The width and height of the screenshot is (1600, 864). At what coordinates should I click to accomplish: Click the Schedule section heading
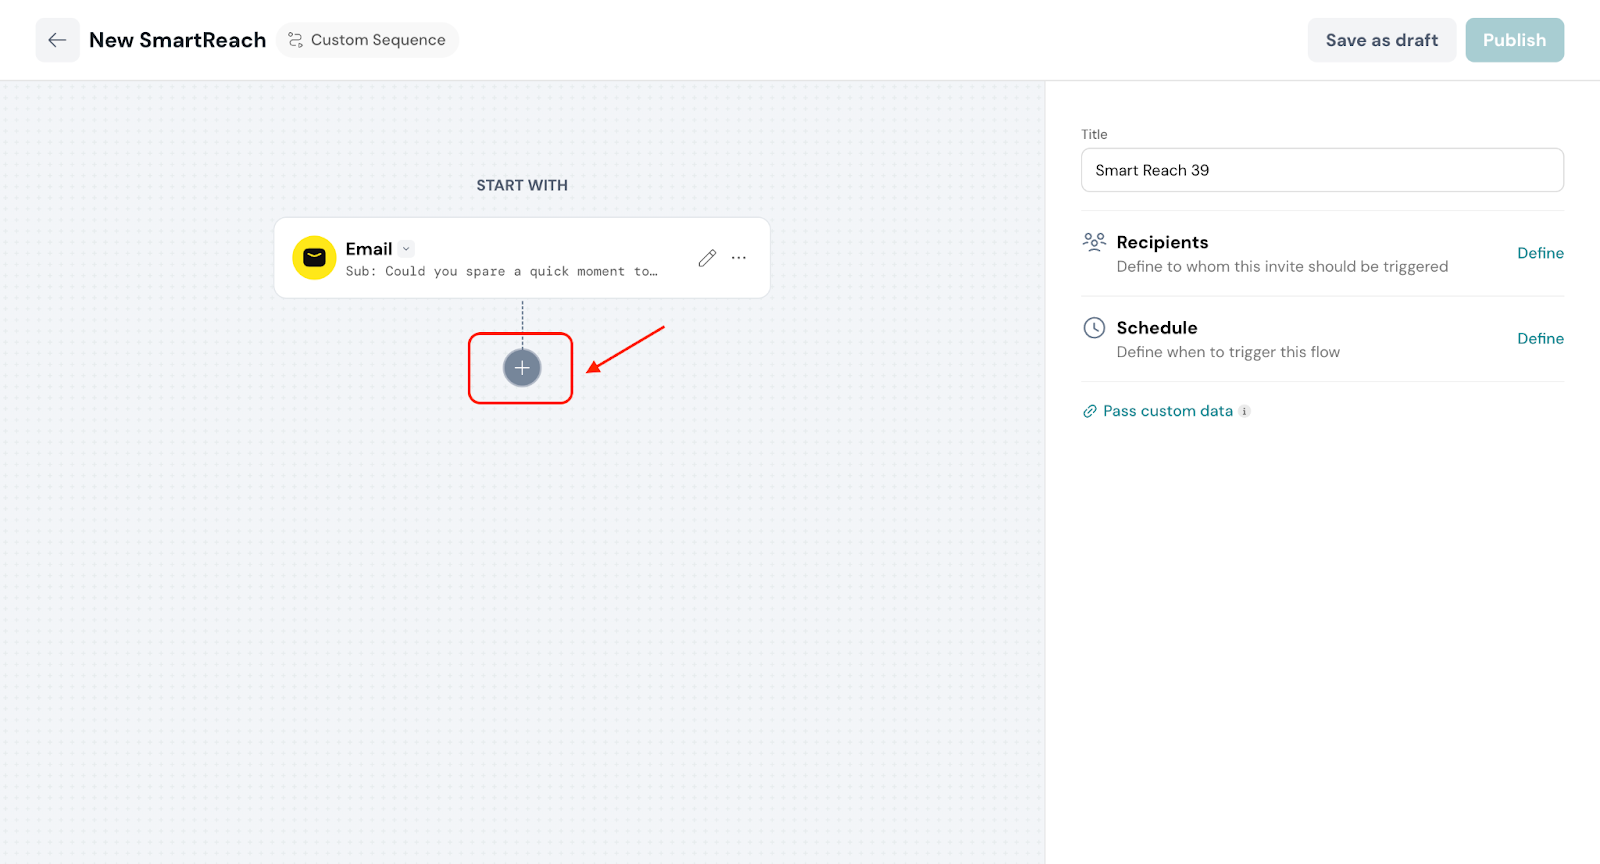1157,328
